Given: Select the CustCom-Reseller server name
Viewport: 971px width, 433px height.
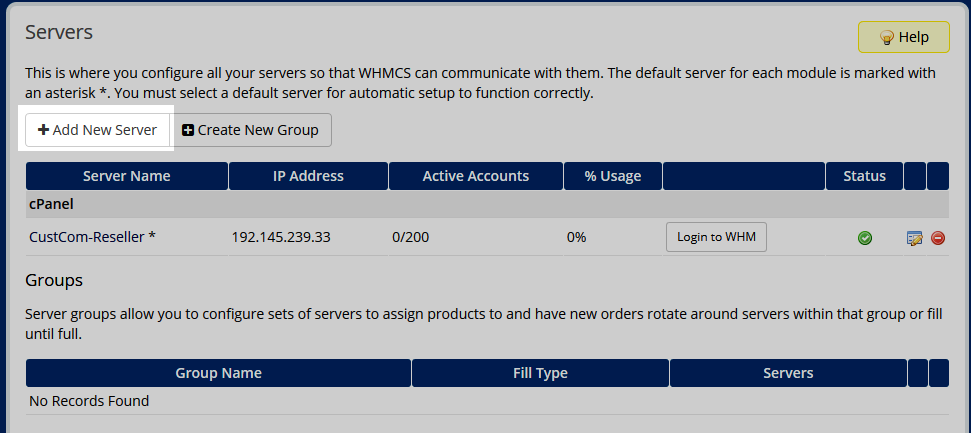Looking at the screenshot, I should pyautogui.click(x=92, y=237).
